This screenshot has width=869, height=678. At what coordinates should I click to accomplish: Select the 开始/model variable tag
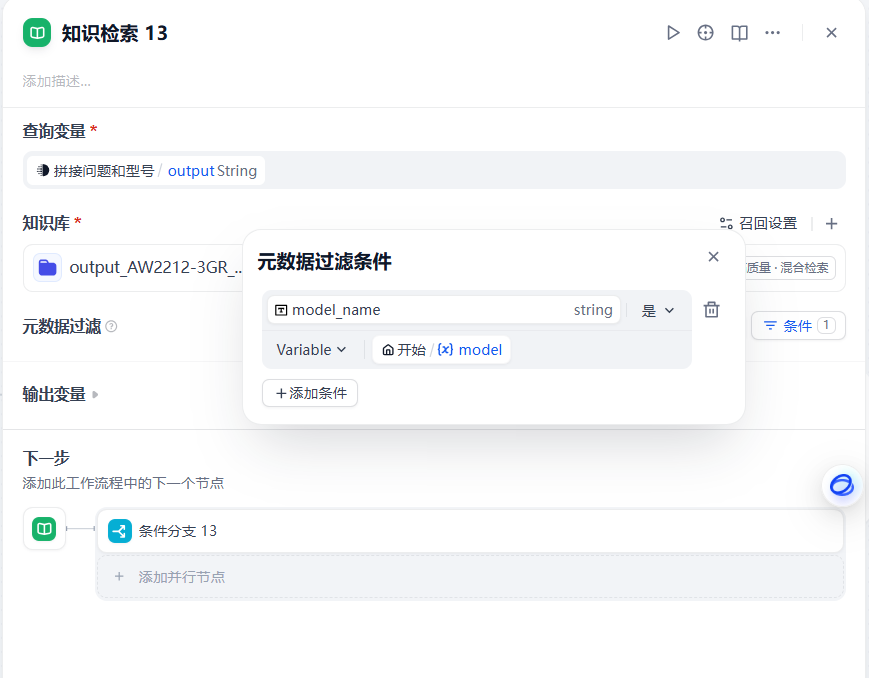coord(441,349)
